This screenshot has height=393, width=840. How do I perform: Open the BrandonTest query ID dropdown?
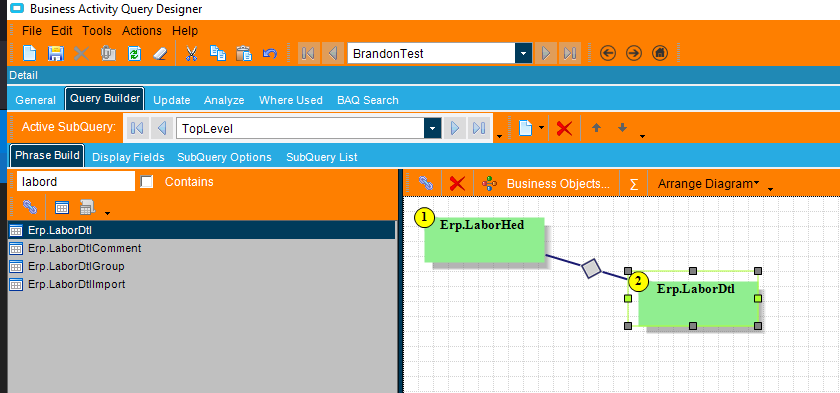pos(523,54)
